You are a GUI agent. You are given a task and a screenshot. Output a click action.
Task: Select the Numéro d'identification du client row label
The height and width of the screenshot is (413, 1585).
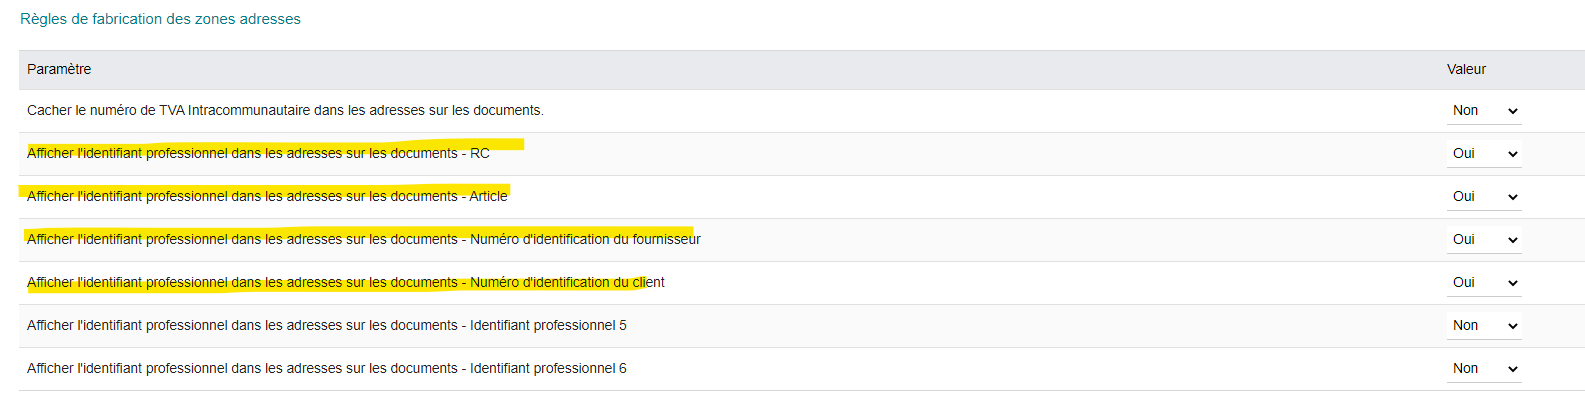click(346, 282)
